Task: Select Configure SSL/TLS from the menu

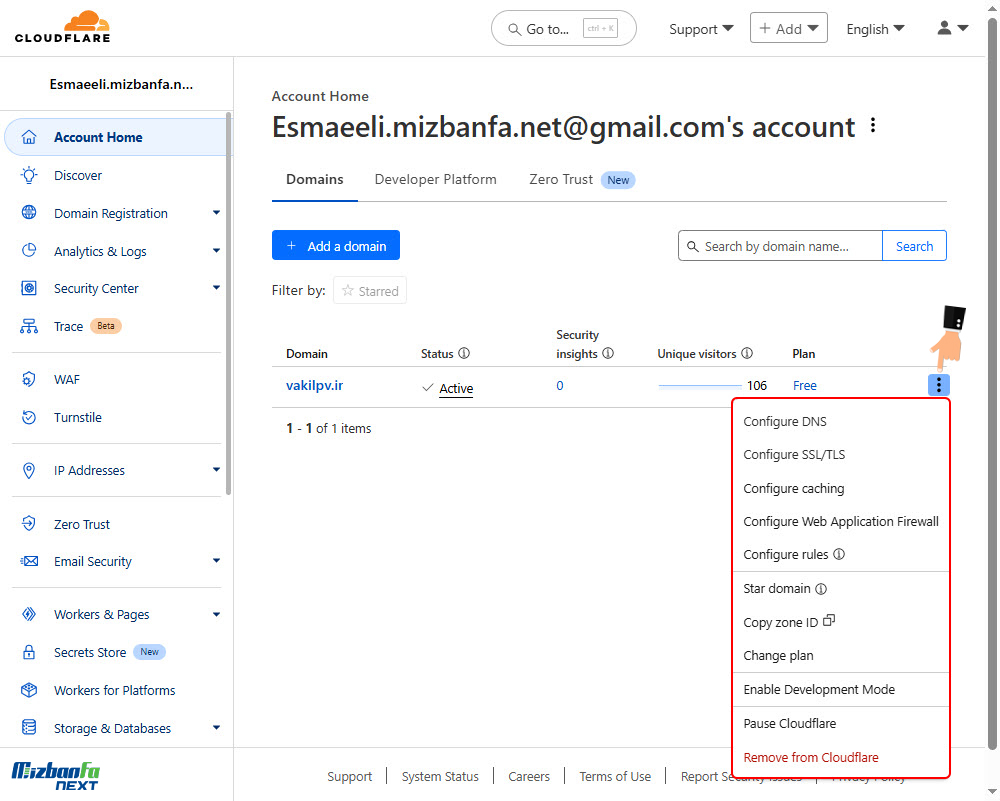Action: click(x=794, y=455)
